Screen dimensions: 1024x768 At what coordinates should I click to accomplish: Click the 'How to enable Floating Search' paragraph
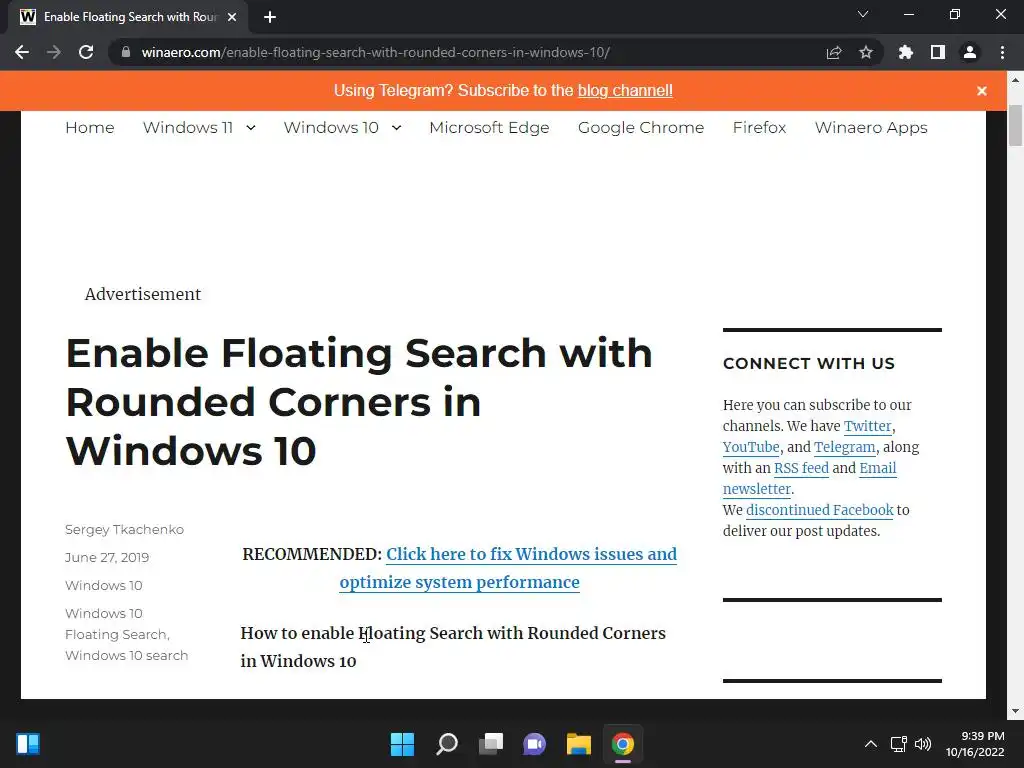(x=453, y=647)
